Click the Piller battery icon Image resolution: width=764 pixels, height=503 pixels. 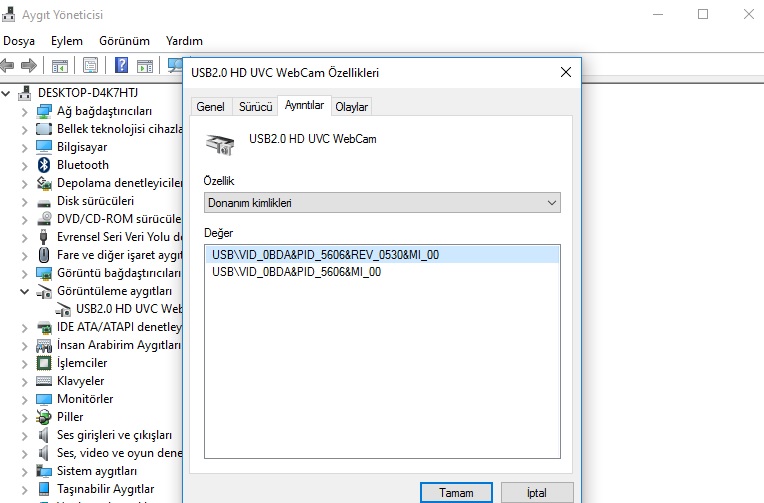click(x=44, y=417)
